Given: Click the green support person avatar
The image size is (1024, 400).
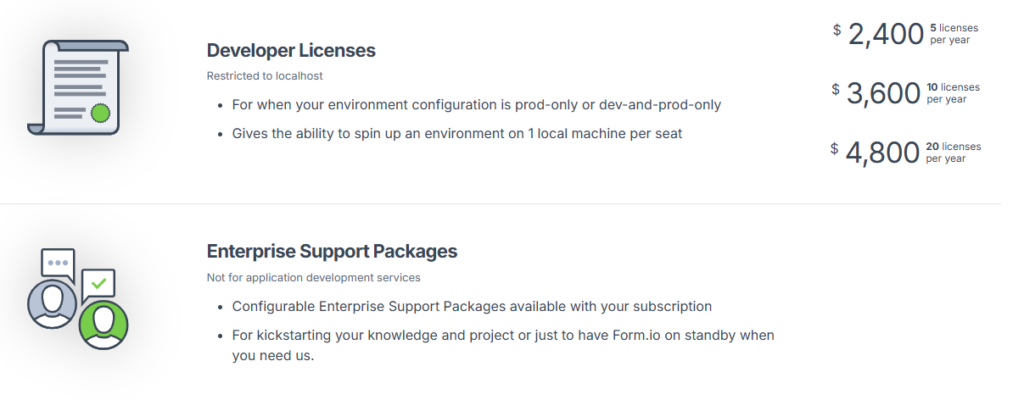Looking at the screenshot, I should [x=103, y=324].
